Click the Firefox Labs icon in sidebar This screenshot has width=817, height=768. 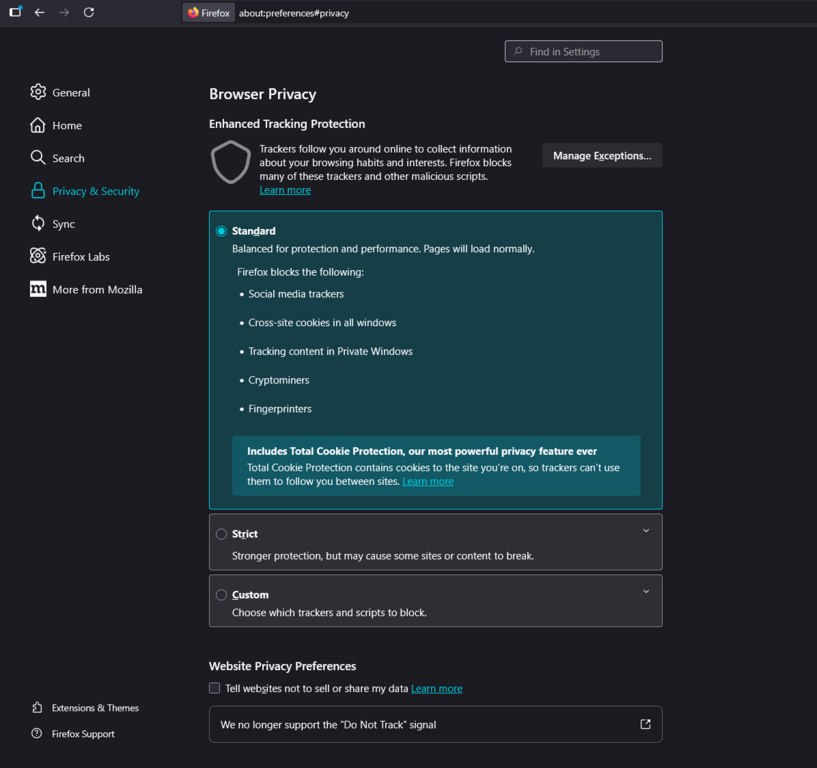point(38,256)
